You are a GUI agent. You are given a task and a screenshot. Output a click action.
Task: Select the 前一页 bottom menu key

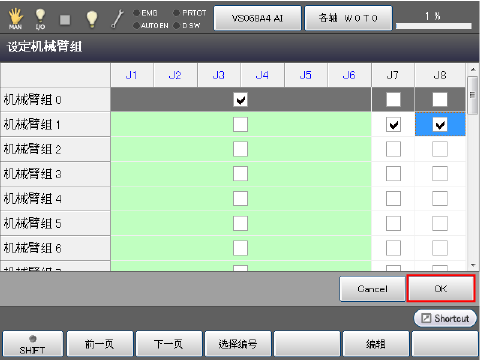coord(100,344)
